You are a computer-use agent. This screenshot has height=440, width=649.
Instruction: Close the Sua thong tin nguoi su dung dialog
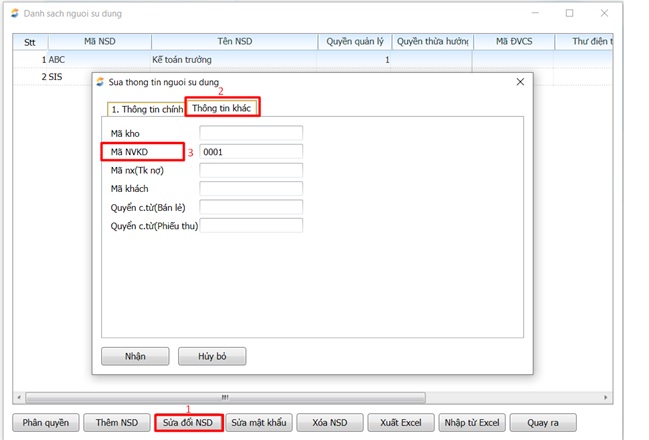518,82
